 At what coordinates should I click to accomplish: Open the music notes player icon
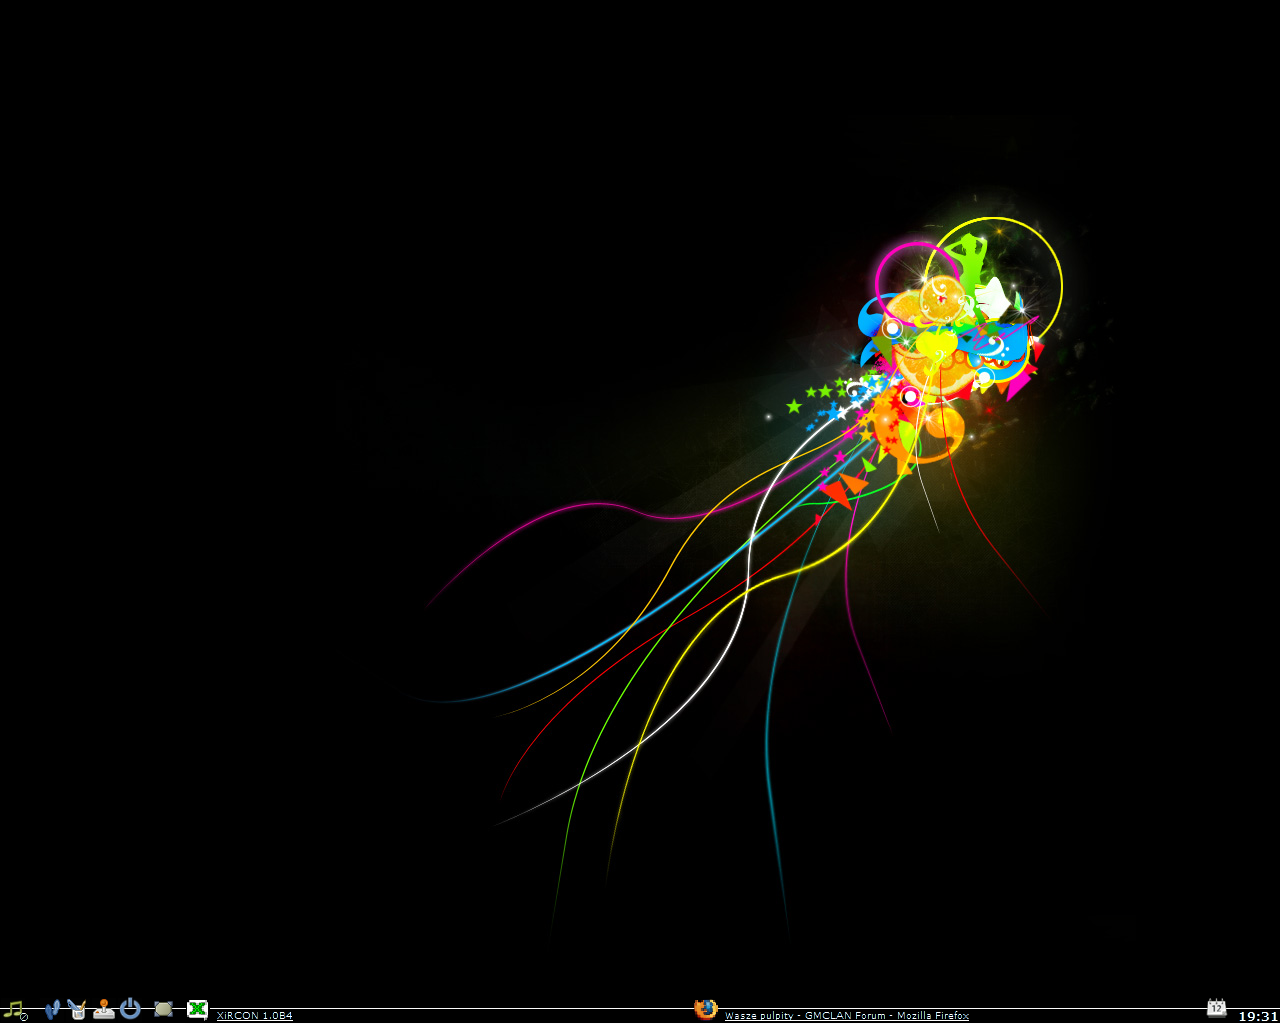tap(14, 1010)
